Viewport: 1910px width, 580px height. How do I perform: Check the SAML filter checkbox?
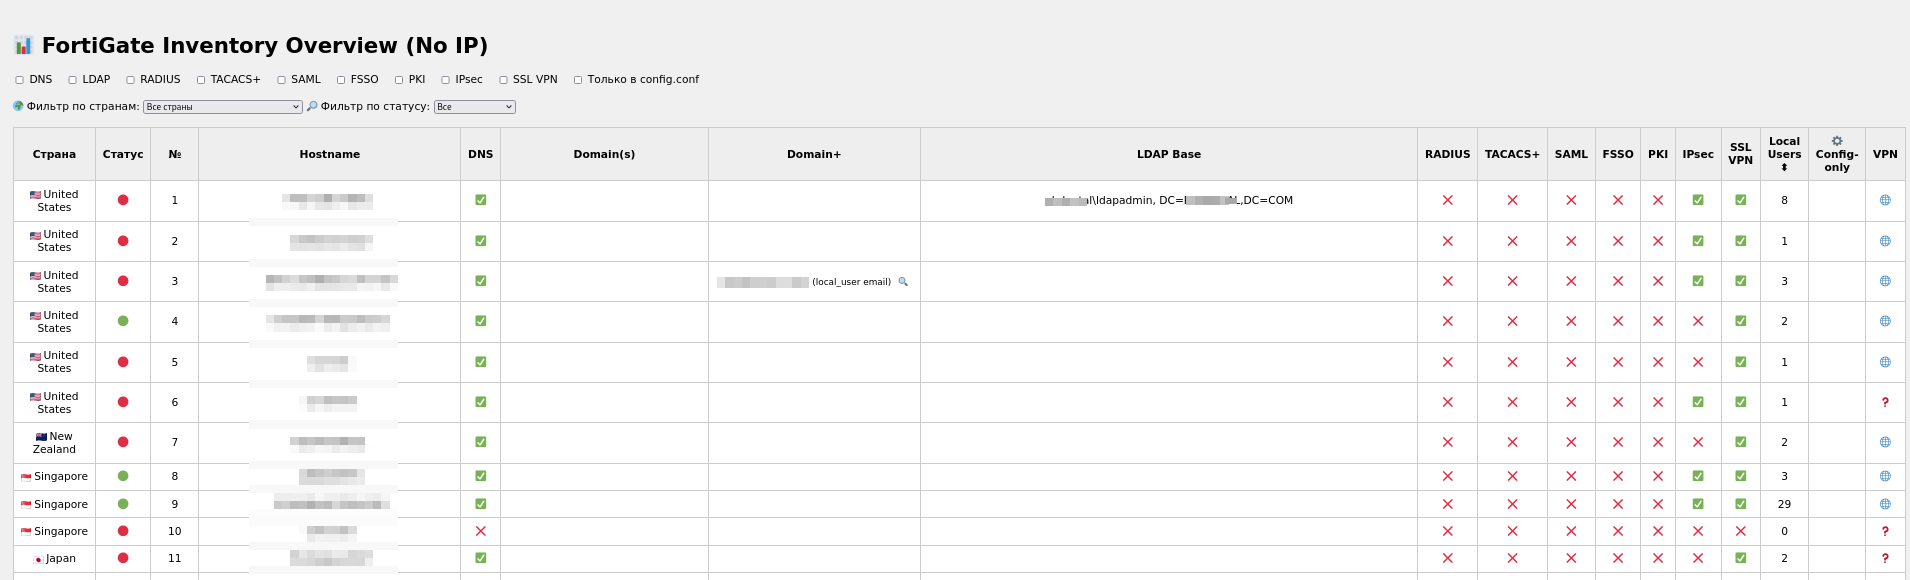coord(279,79)
